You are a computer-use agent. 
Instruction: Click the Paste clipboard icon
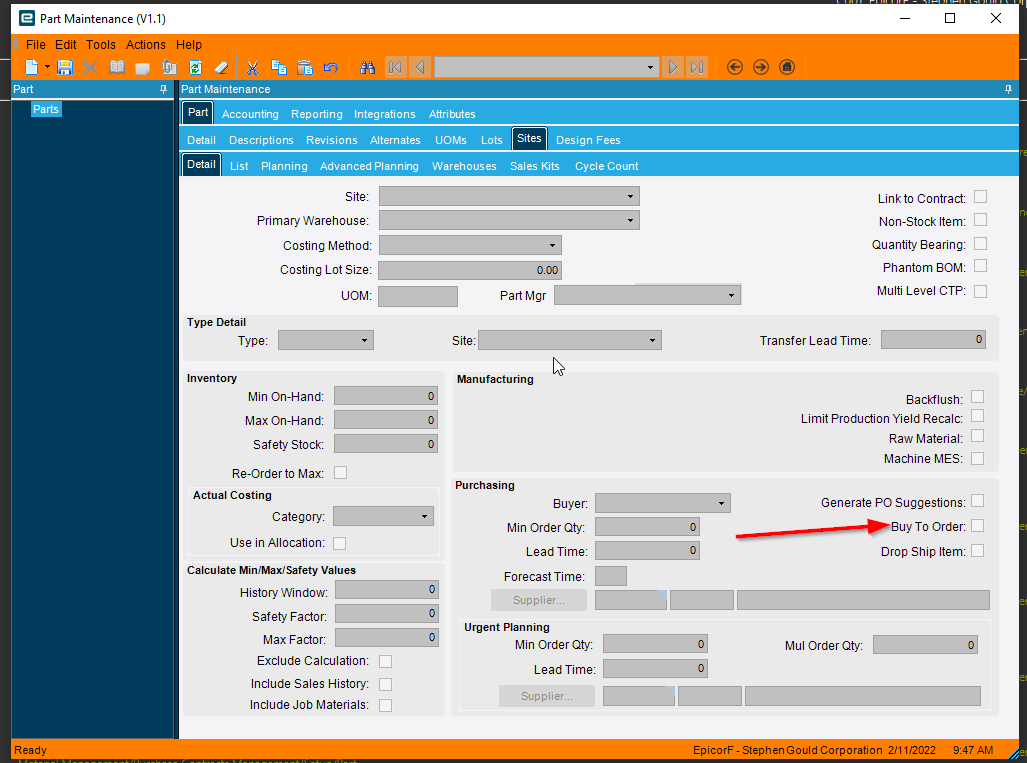(305, 67)
